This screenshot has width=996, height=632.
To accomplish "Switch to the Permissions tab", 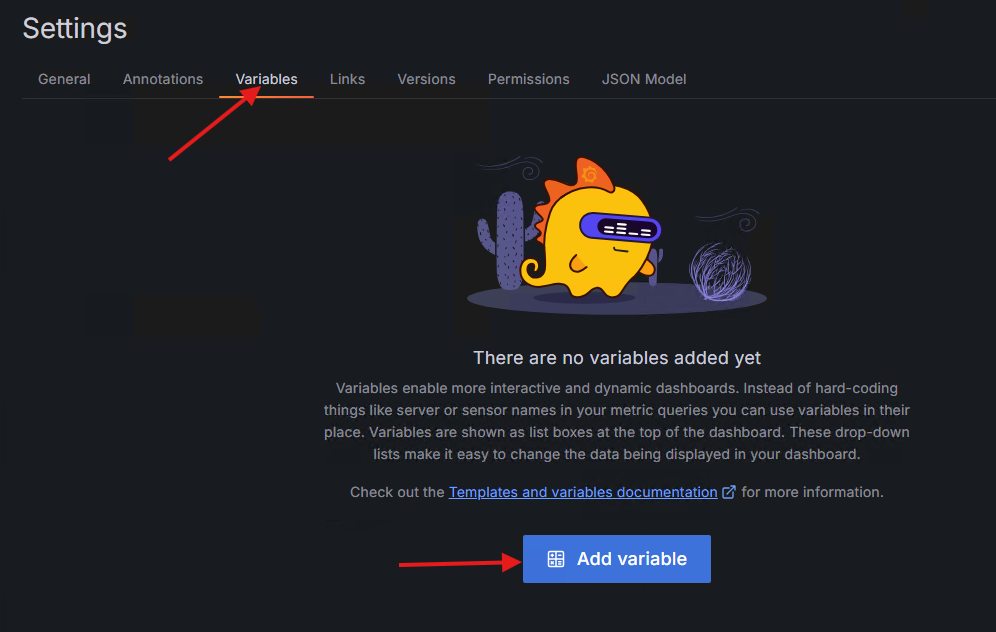I will click(528, 79).
